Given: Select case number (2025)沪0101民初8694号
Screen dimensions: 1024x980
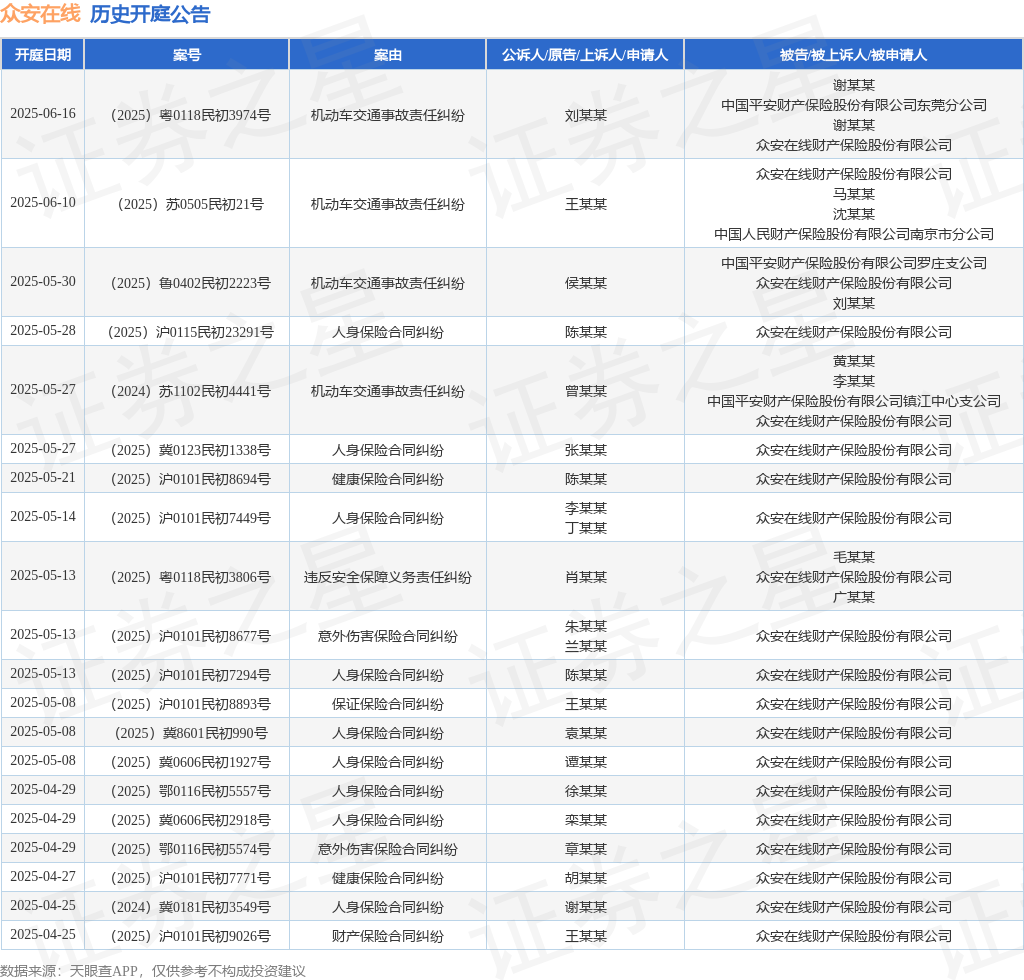Looking at the screenshot, I should point(190,479).
